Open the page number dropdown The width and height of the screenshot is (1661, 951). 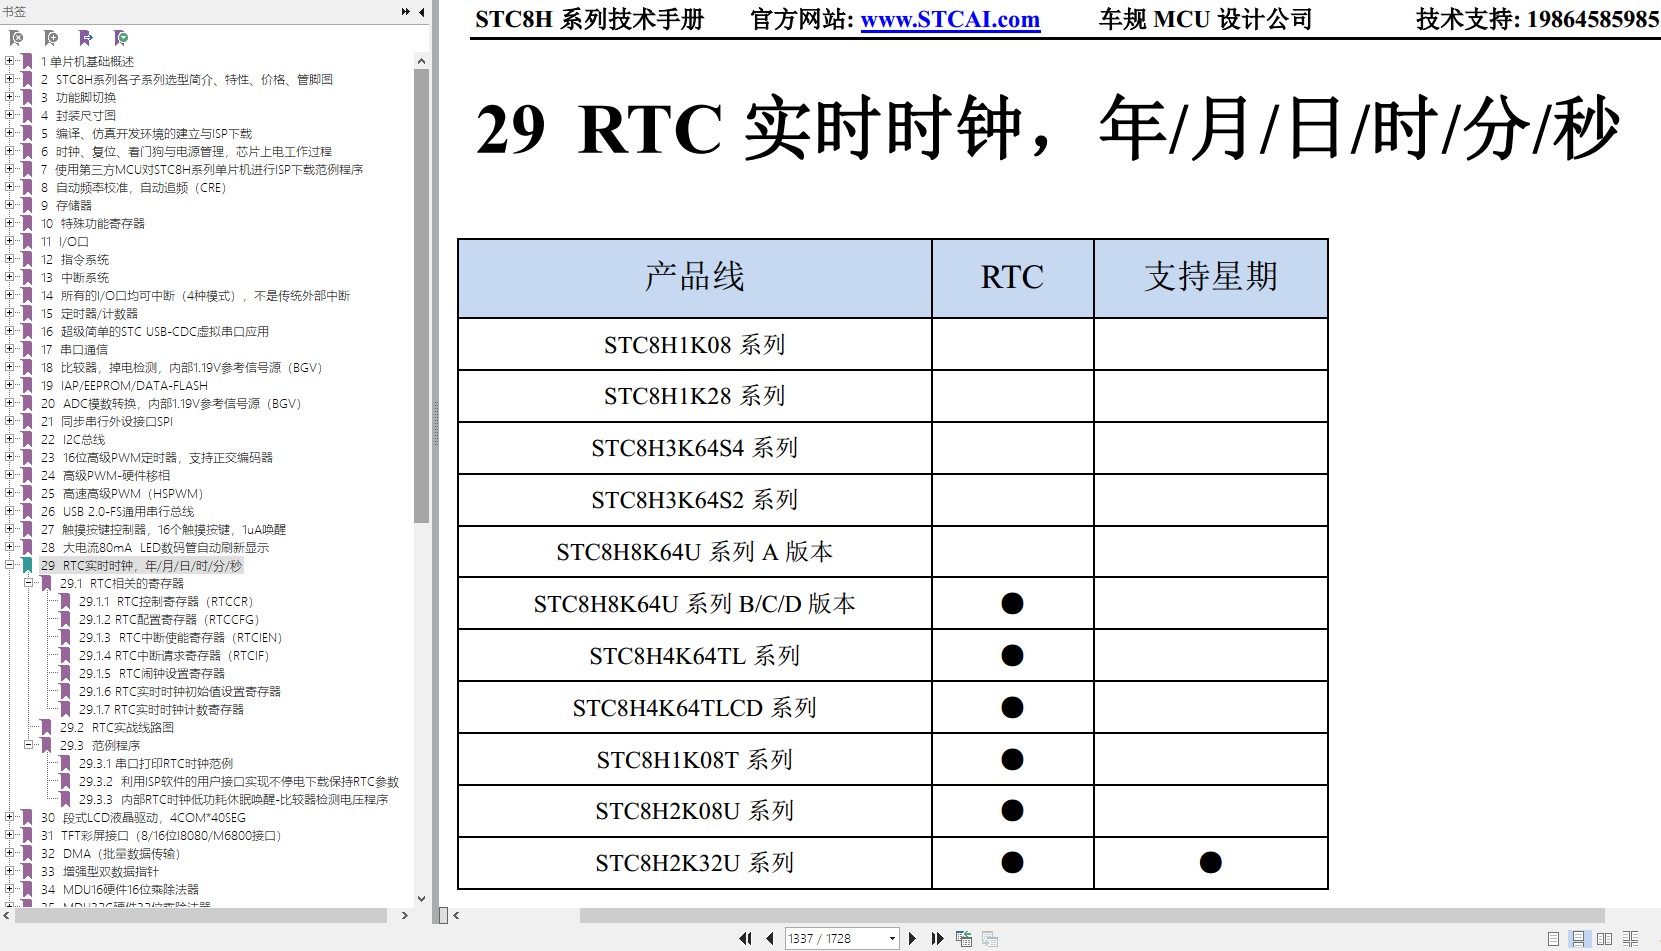point(892,938)
